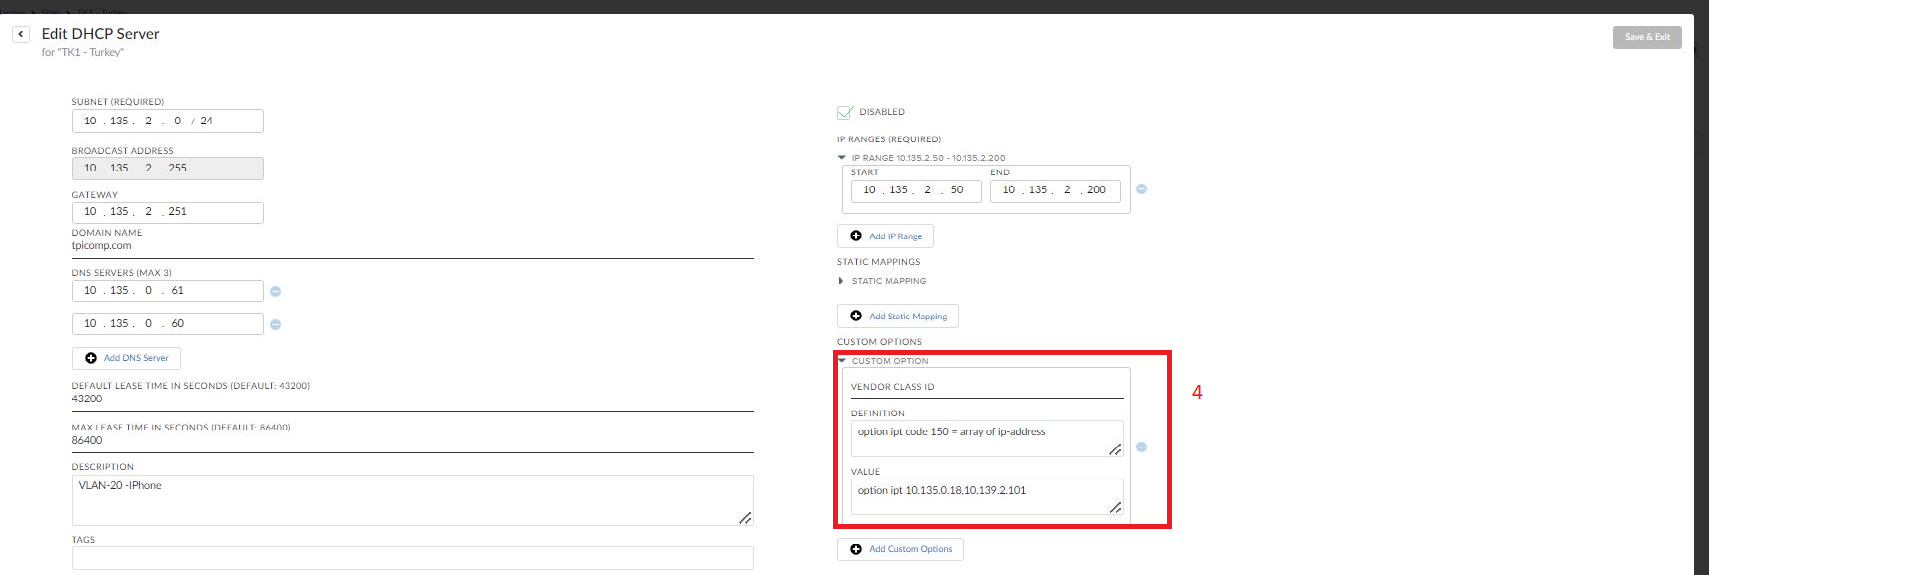Click the Value text area resize handle
Viewport: 1913px width, 575px height.
1115,508
